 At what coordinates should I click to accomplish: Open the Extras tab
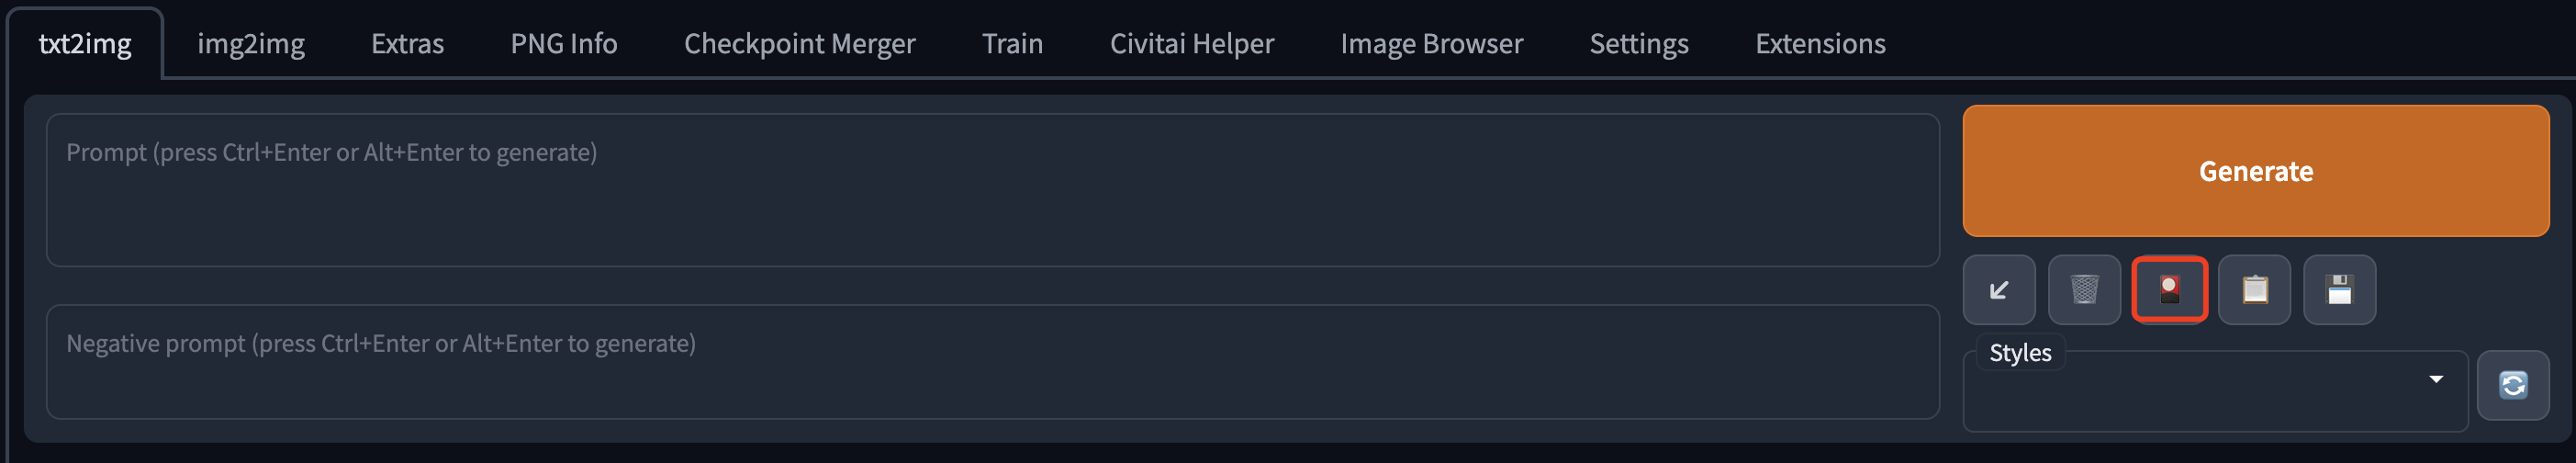click(407, 44)
